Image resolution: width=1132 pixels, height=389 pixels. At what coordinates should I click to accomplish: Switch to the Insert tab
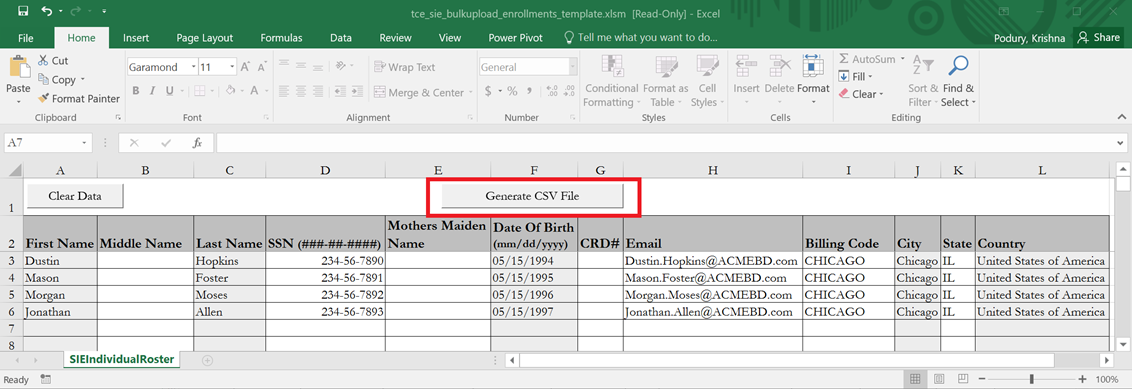tap(136, 38)
